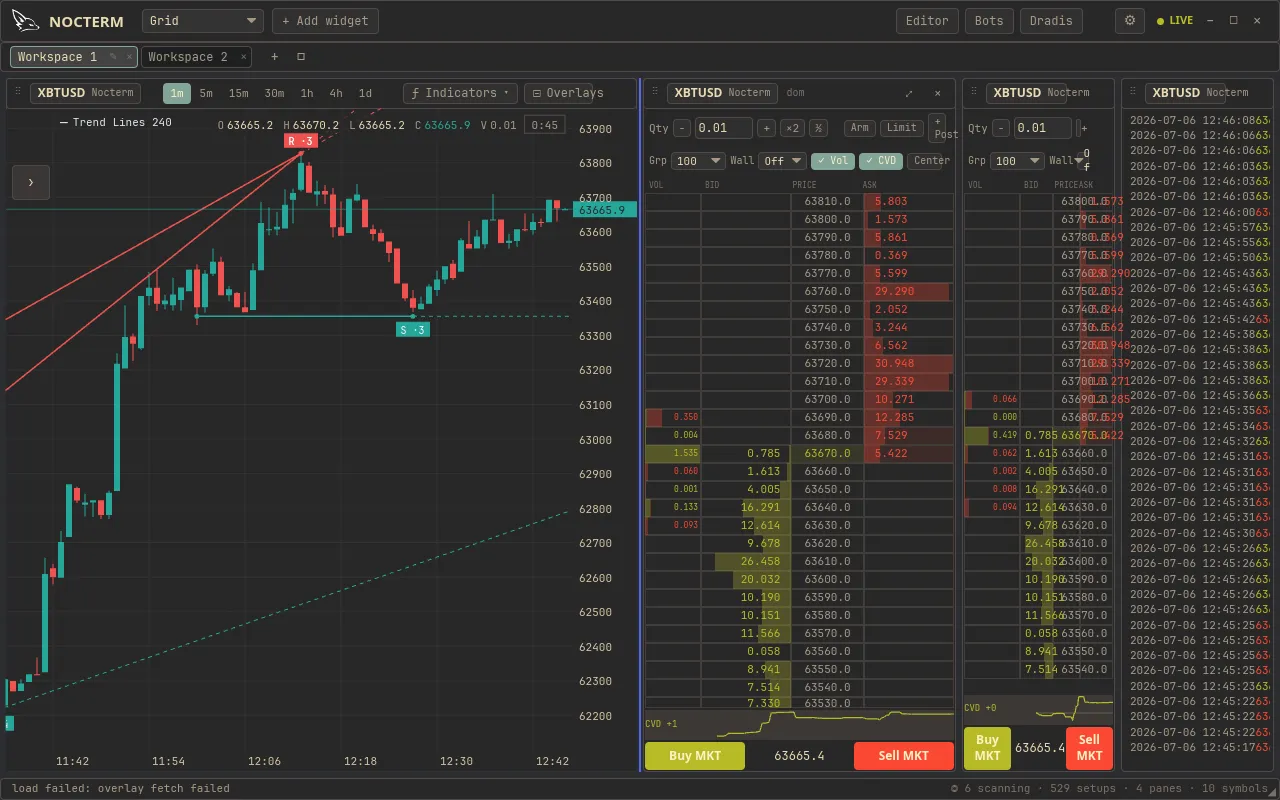Rename Workspace 1 with the pencil icon
Viewport: 1280px width, 800px height.
coord(113,57)
